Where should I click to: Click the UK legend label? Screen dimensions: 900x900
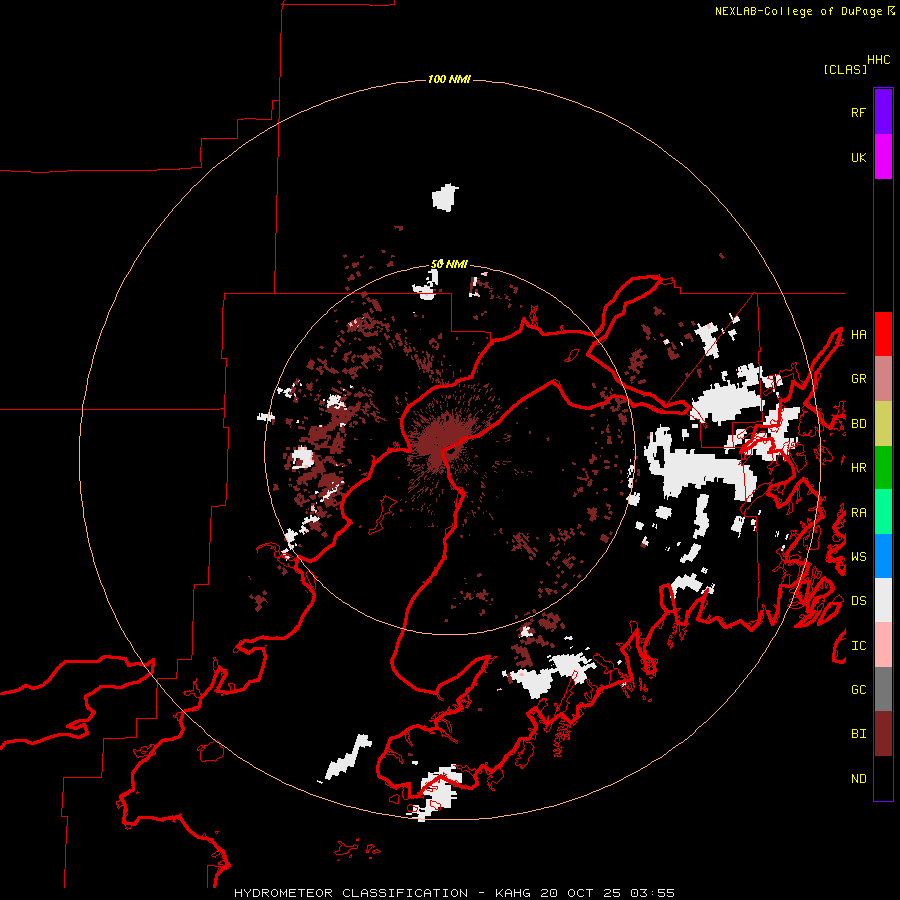pos(859,157)
